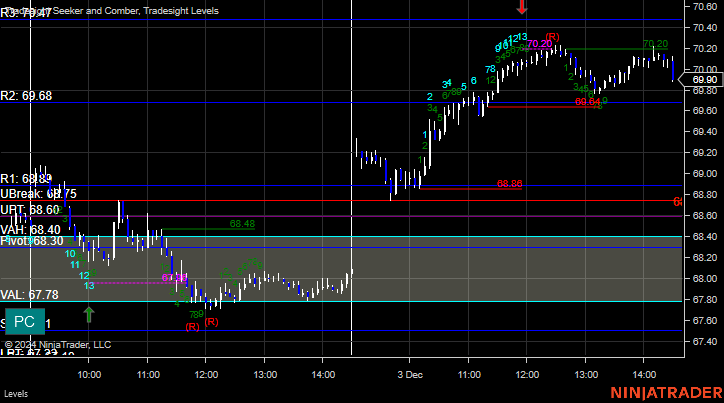The height and width of the screenshot is (403, 724).
Task: Click 68.20 on the price axis
Action: [x=705, y=258]
